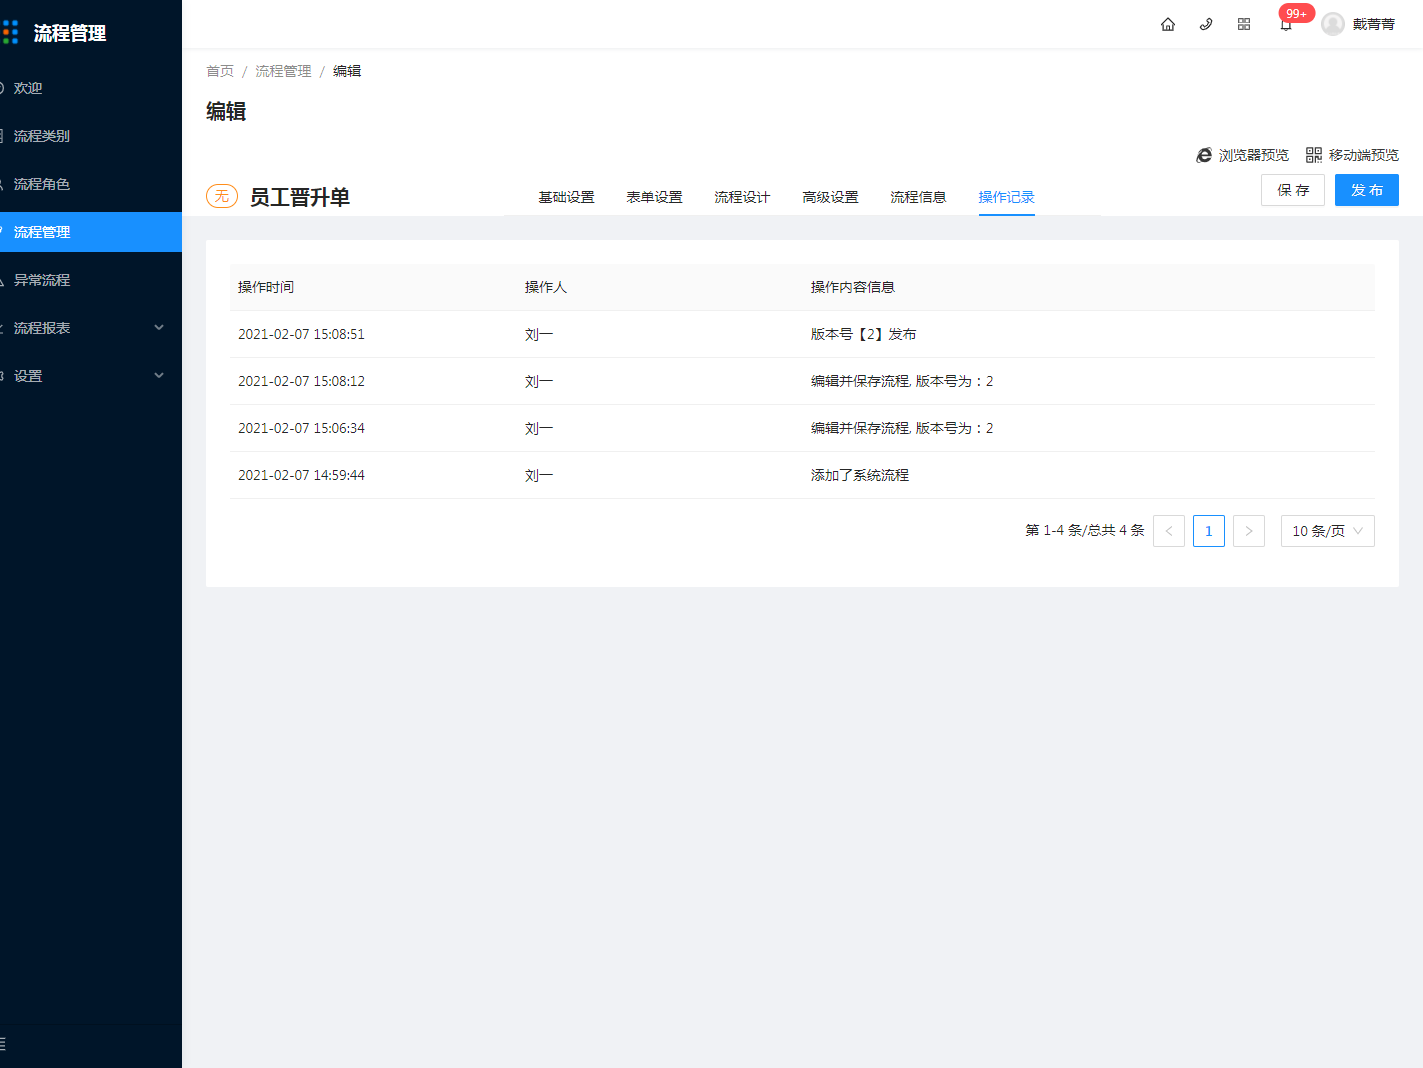Go to the previous page arrow
This screenshot has width=1423, height=1068.
(1169, 531)
